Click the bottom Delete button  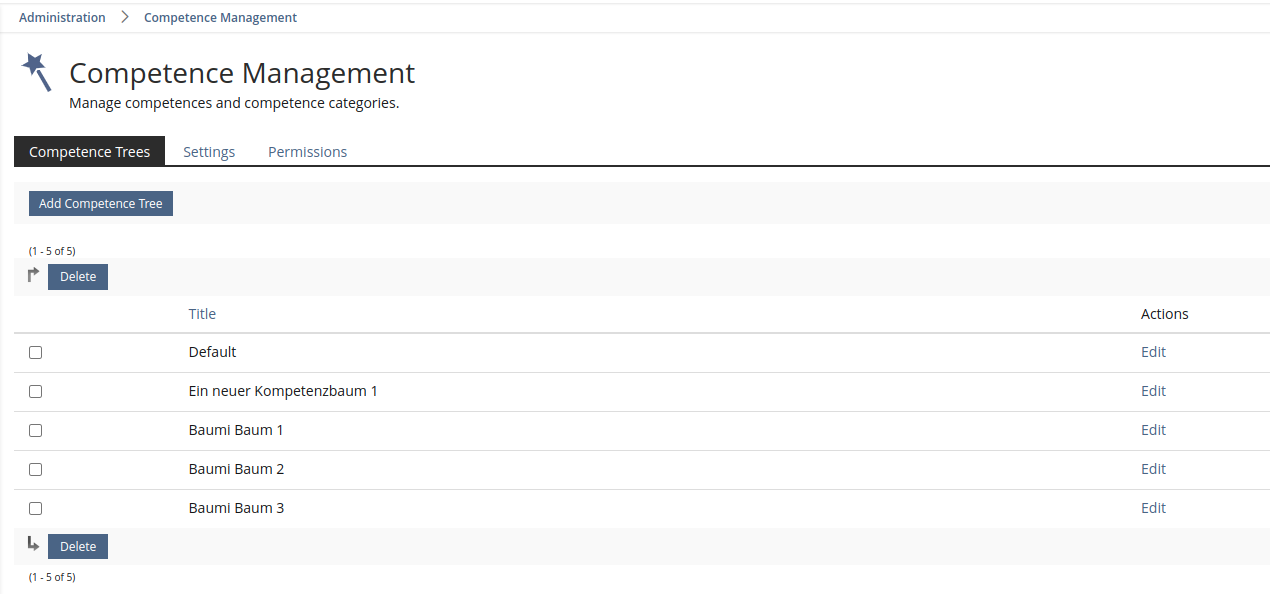click(78, 547)
